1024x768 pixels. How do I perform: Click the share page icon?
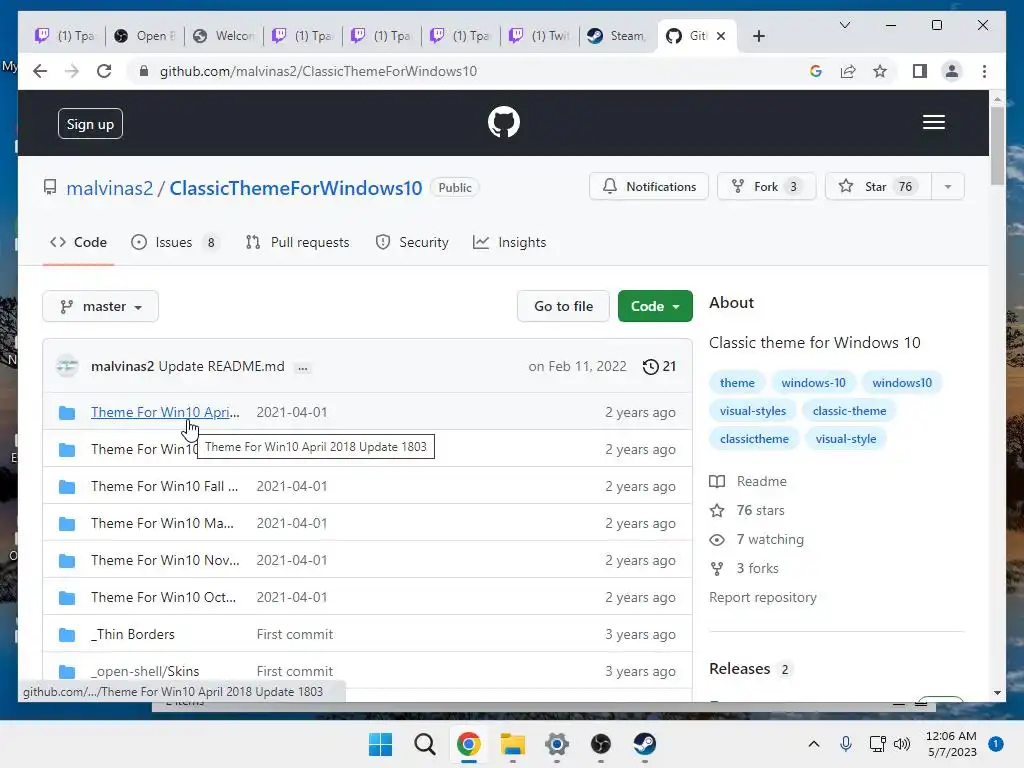[848, 71]
